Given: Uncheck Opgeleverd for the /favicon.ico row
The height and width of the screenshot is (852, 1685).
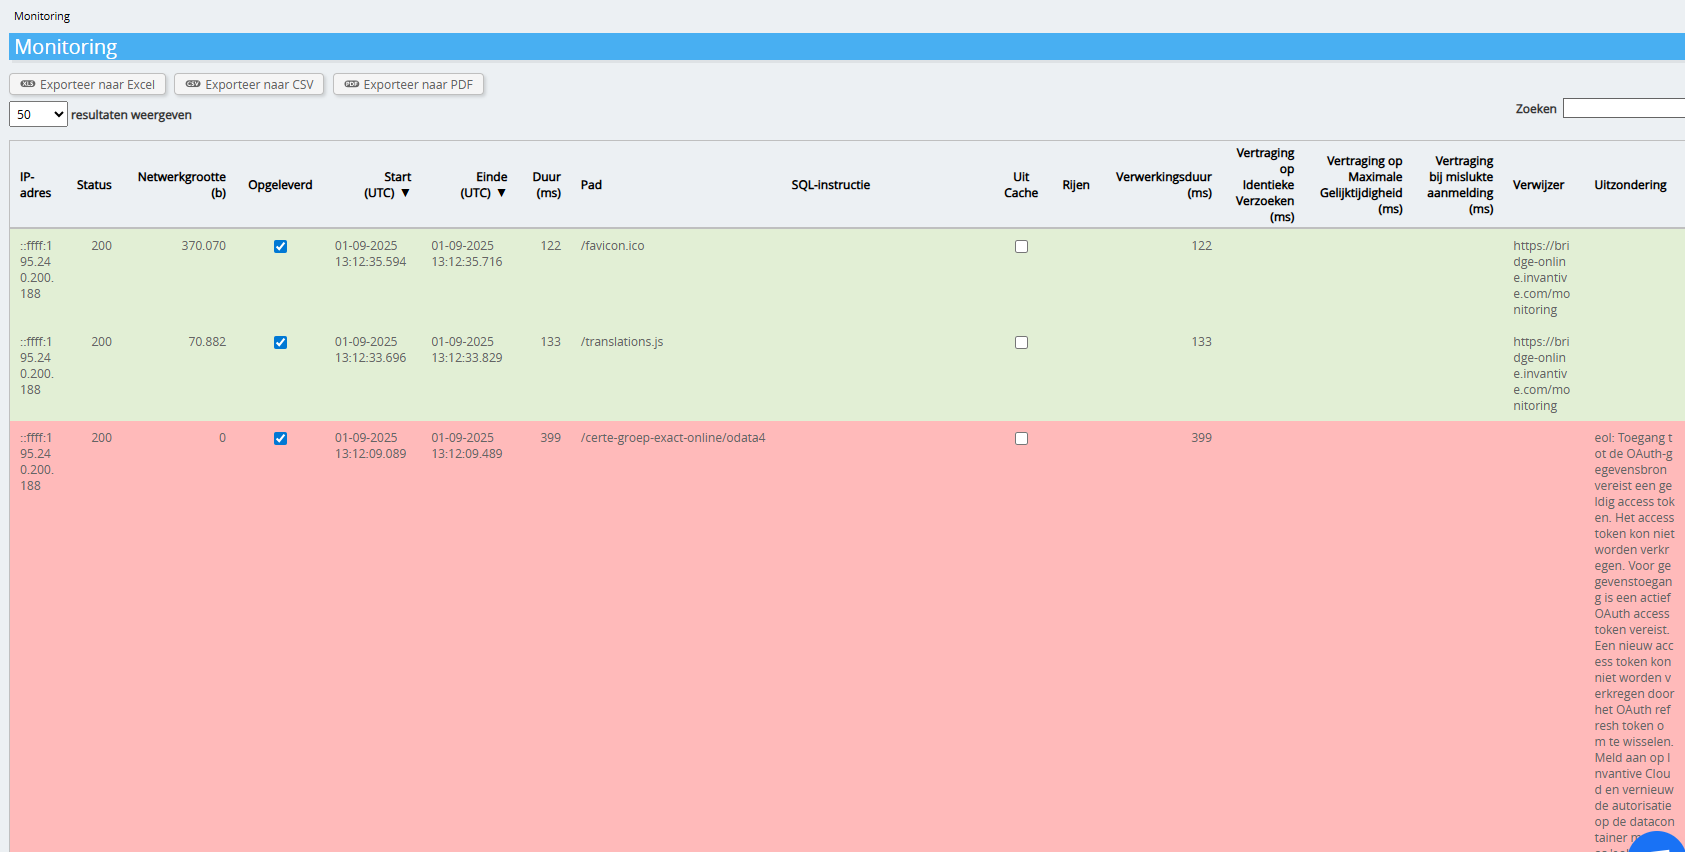Looking at the screenshot, I should click(x=280, y=247).
